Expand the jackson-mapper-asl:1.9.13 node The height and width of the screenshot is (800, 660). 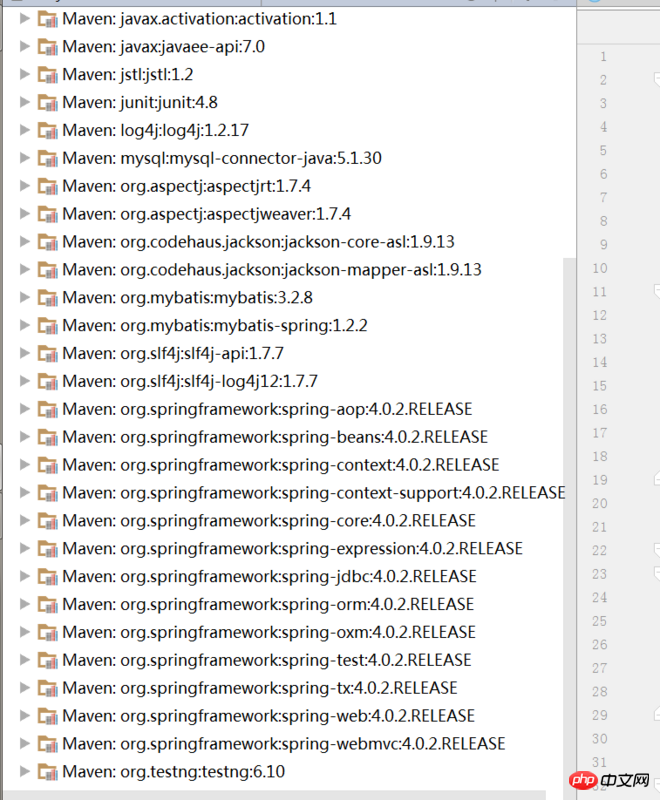(24, 269)
